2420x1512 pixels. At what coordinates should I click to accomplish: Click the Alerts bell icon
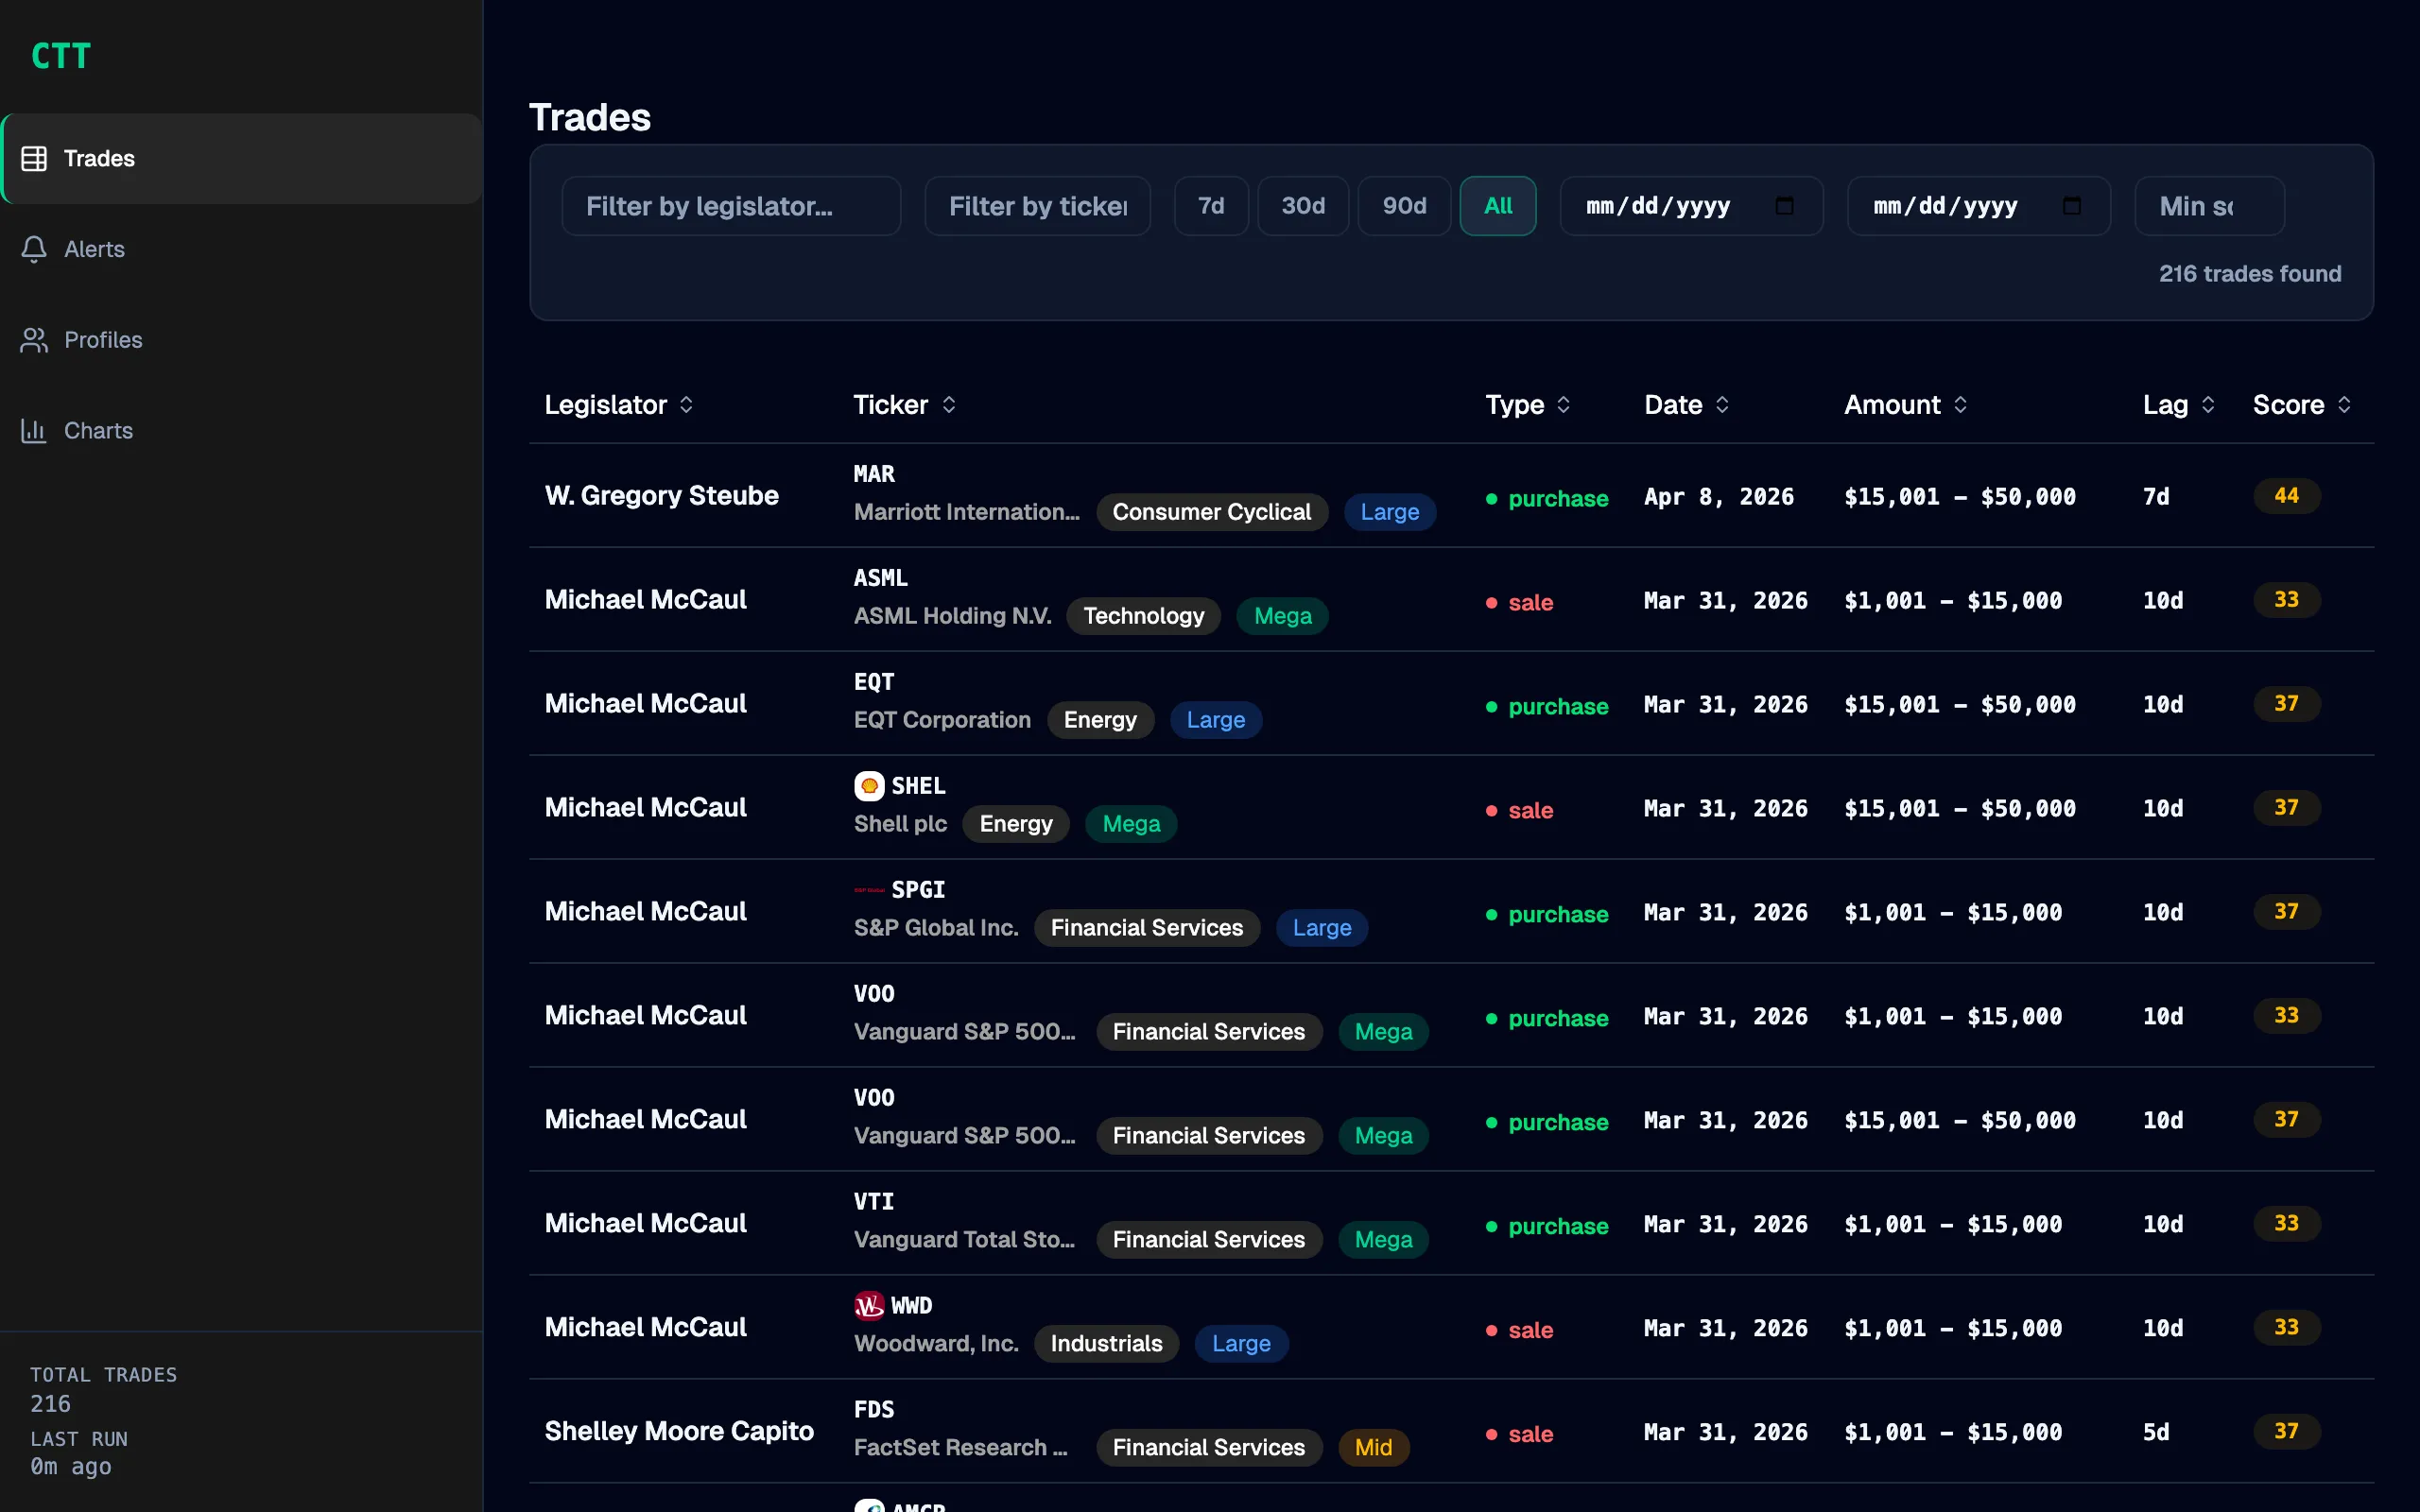34,249
